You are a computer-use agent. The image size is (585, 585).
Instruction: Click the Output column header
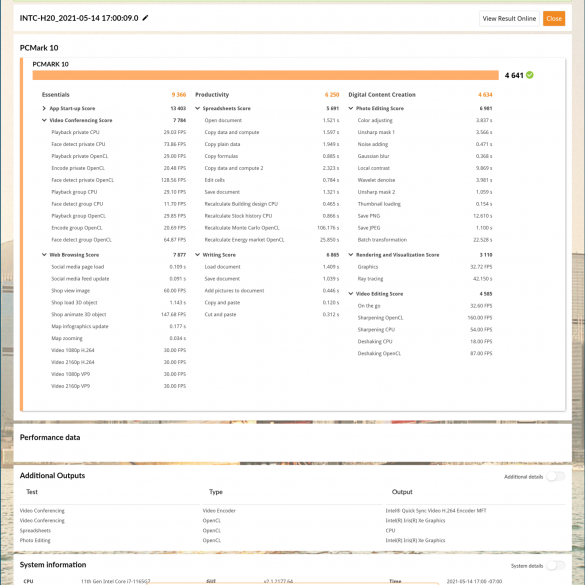point(402,492)
